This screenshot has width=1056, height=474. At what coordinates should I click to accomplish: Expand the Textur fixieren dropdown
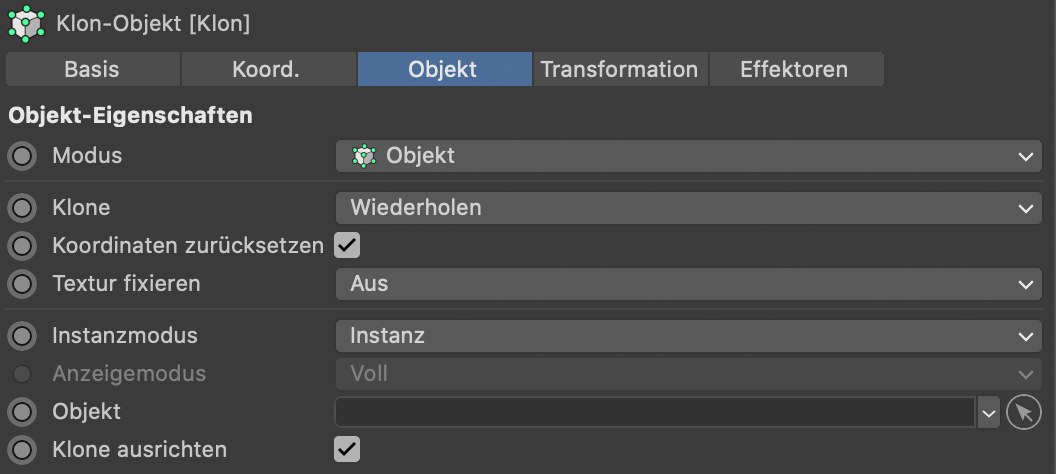[688, 284]
